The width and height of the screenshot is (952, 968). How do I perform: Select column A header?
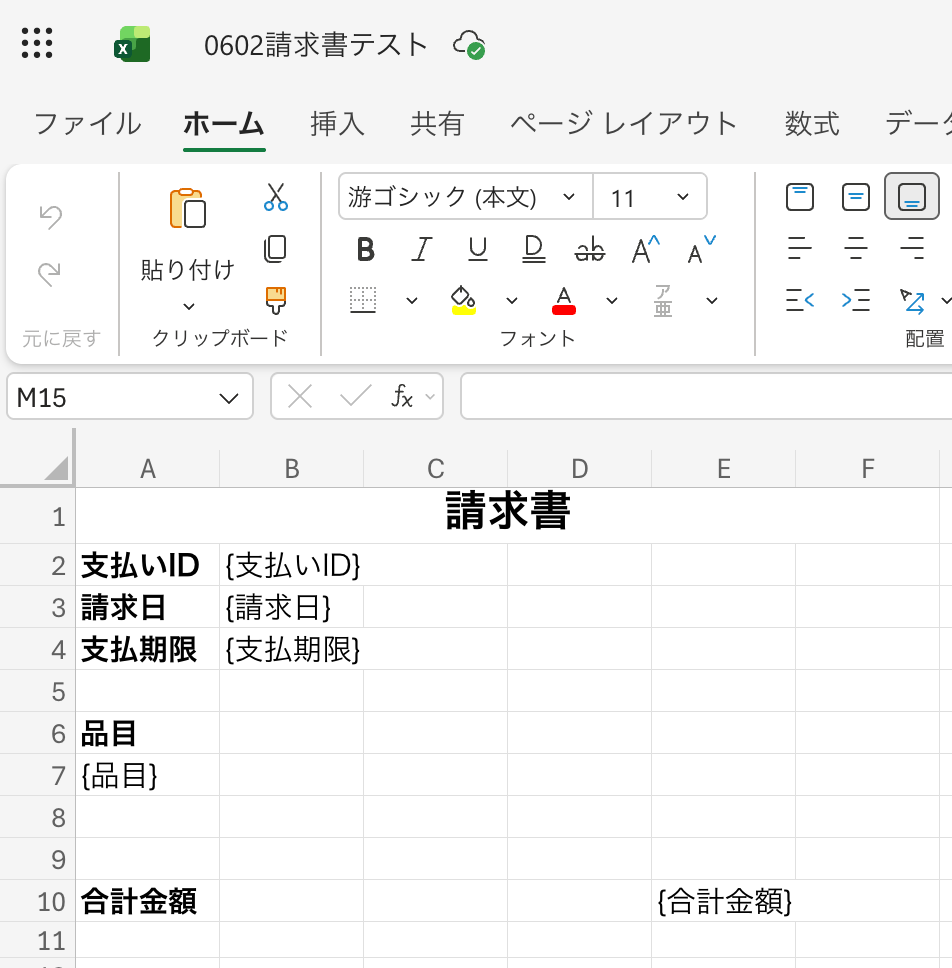(x=148, y=469)
